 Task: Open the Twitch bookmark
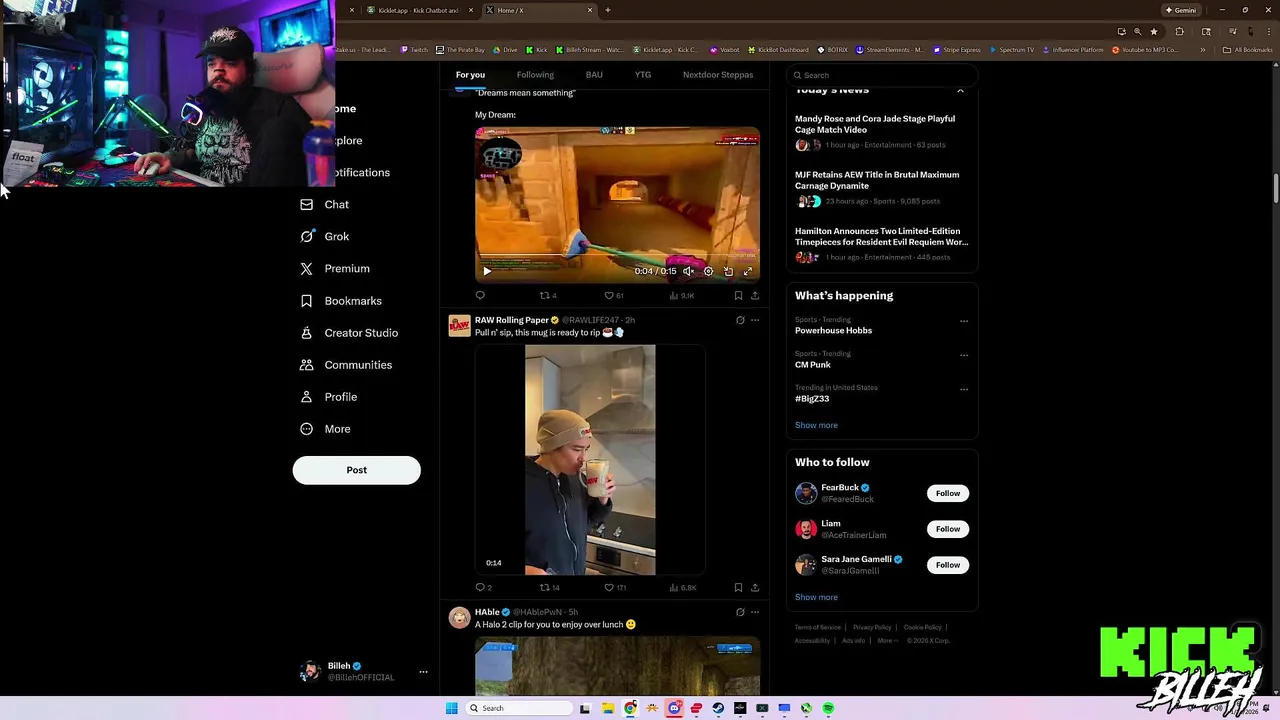[x=414, y=50]
